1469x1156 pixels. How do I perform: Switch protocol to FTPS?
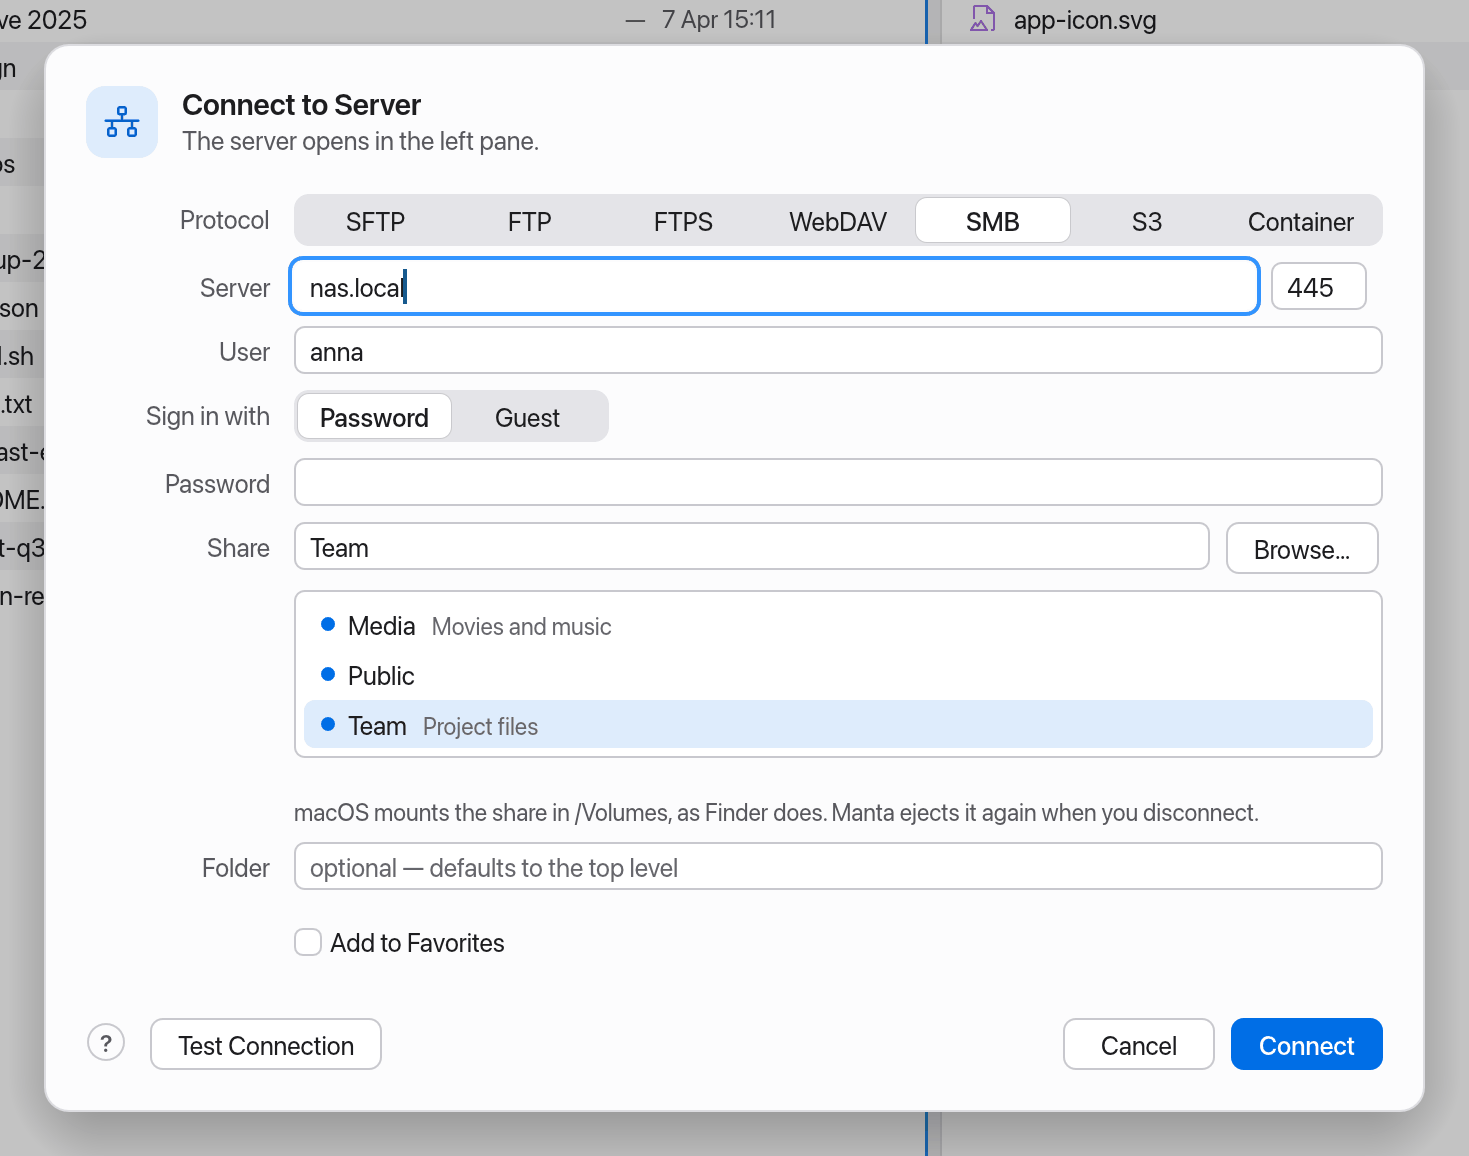point(683,221)
